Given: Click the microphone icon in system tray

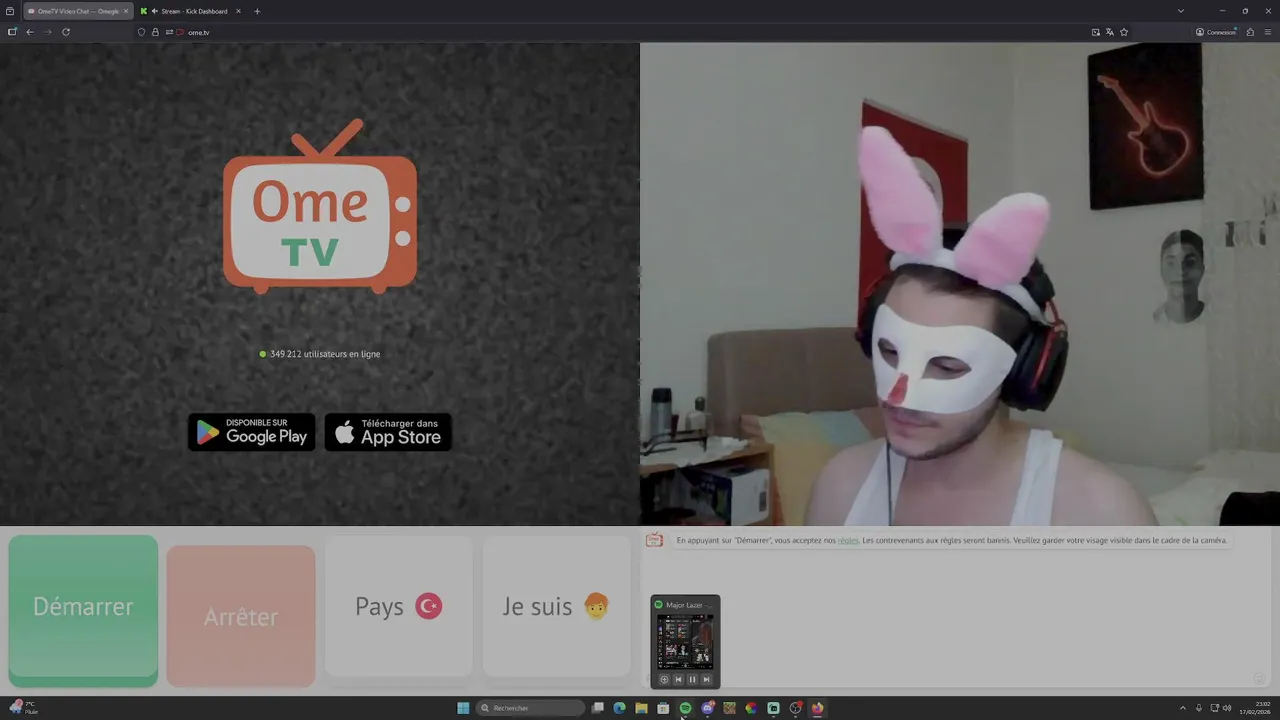Looking at the screenshot, I should [1199, 708].
